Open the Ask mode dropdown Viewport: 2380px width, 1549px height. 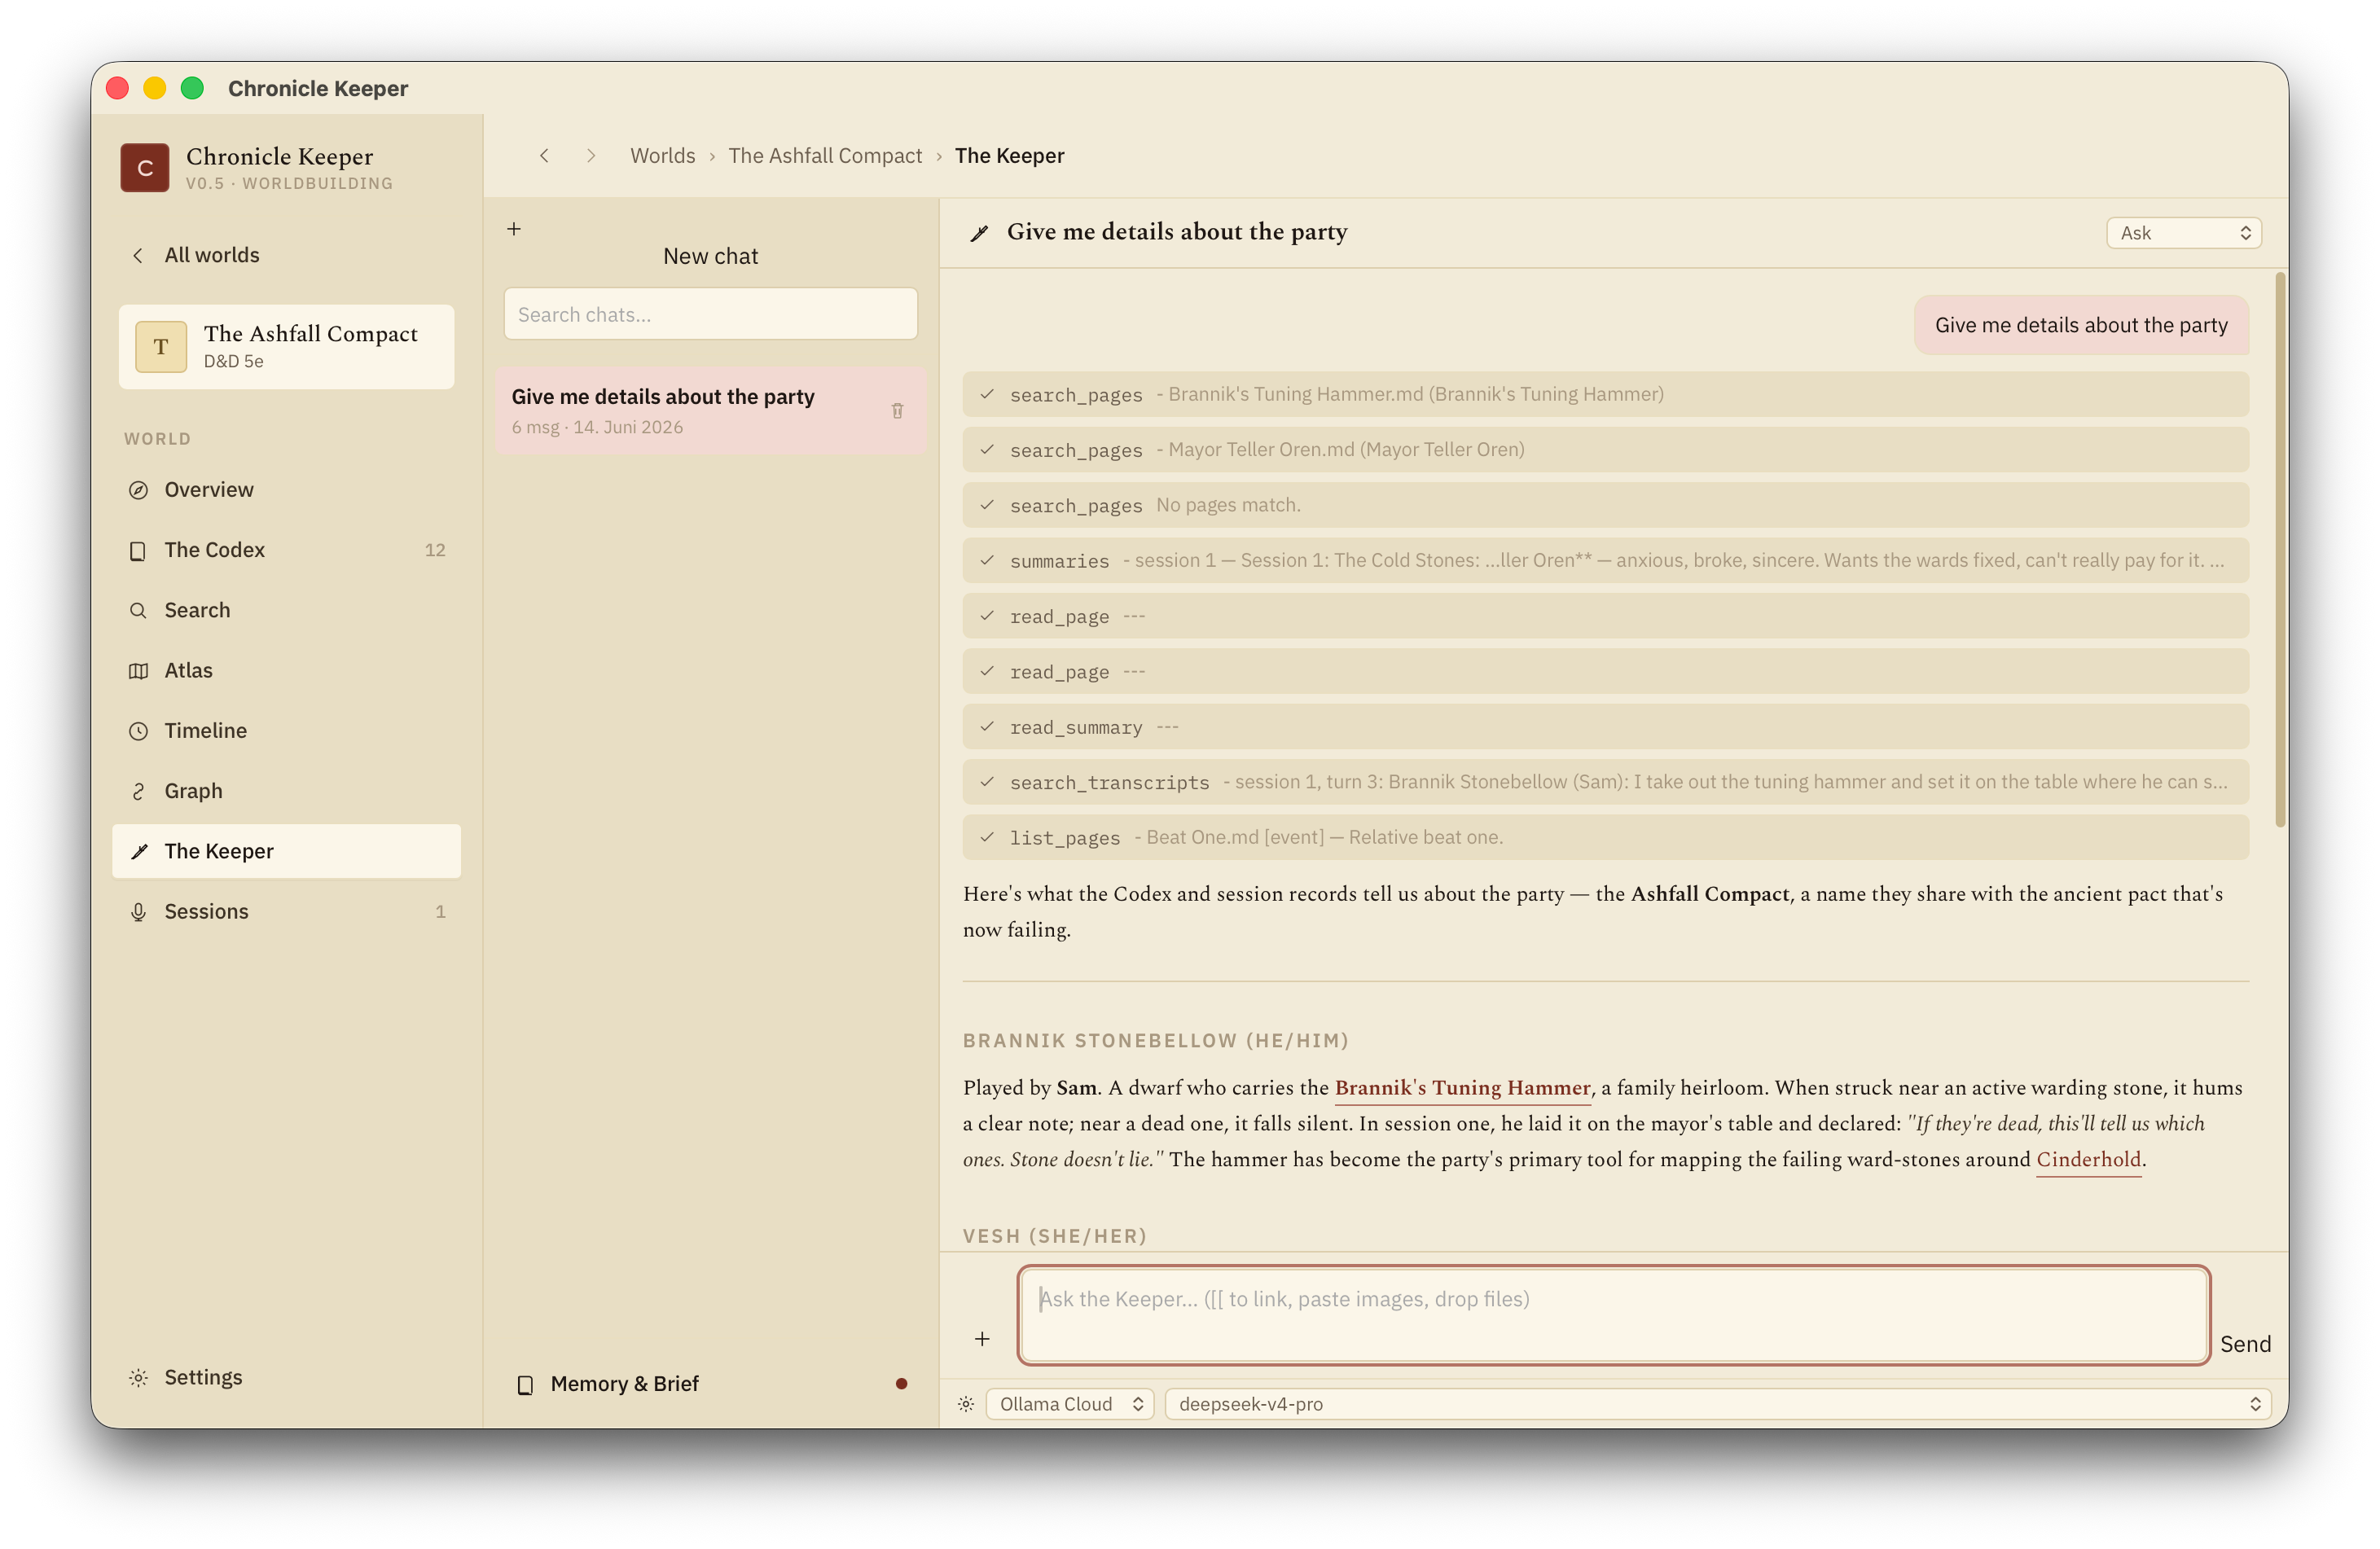point(2183,233)
